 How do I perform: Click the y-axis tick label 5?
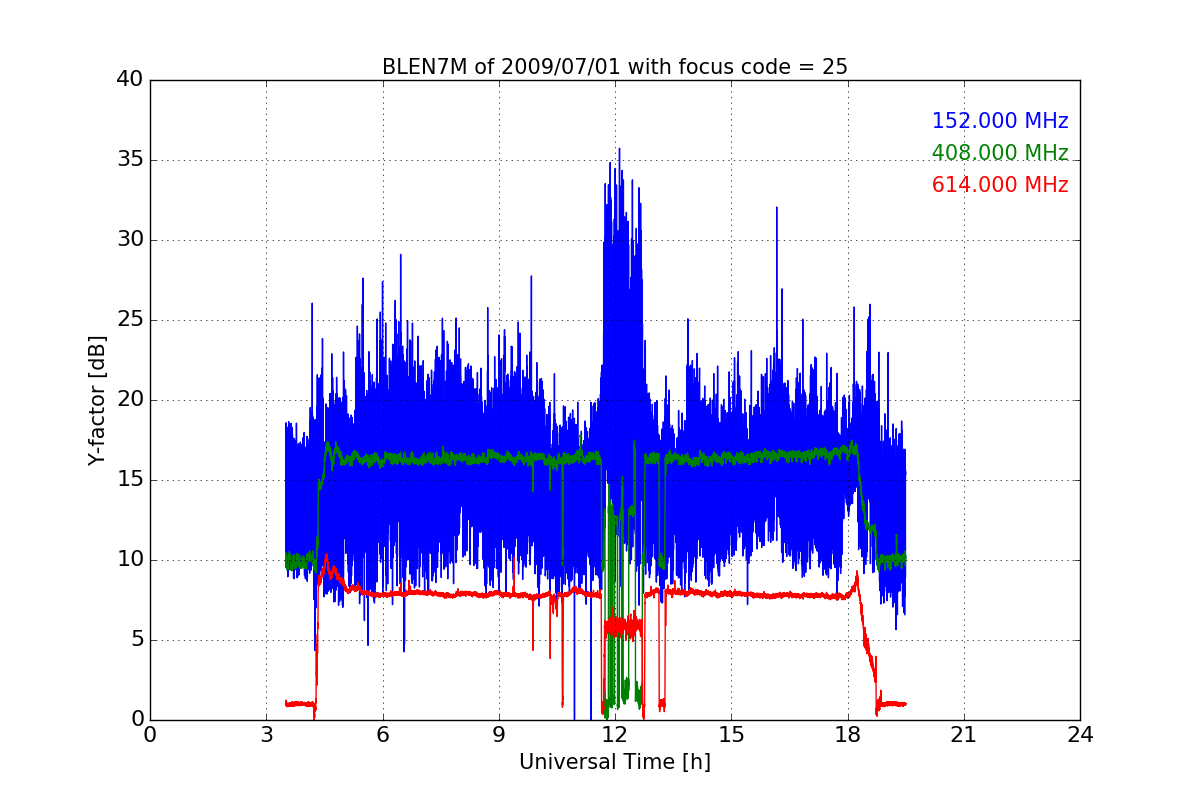coord(137,640)
